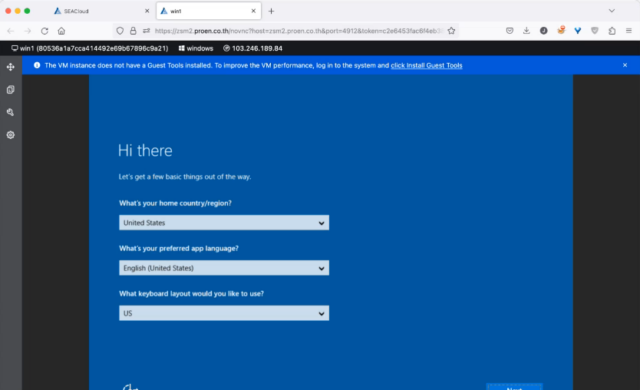Viewport: 640px width, 390px height.
Task: Open the preferred app language dropdown
Action: pyautogui.click(x=224, y=268)
